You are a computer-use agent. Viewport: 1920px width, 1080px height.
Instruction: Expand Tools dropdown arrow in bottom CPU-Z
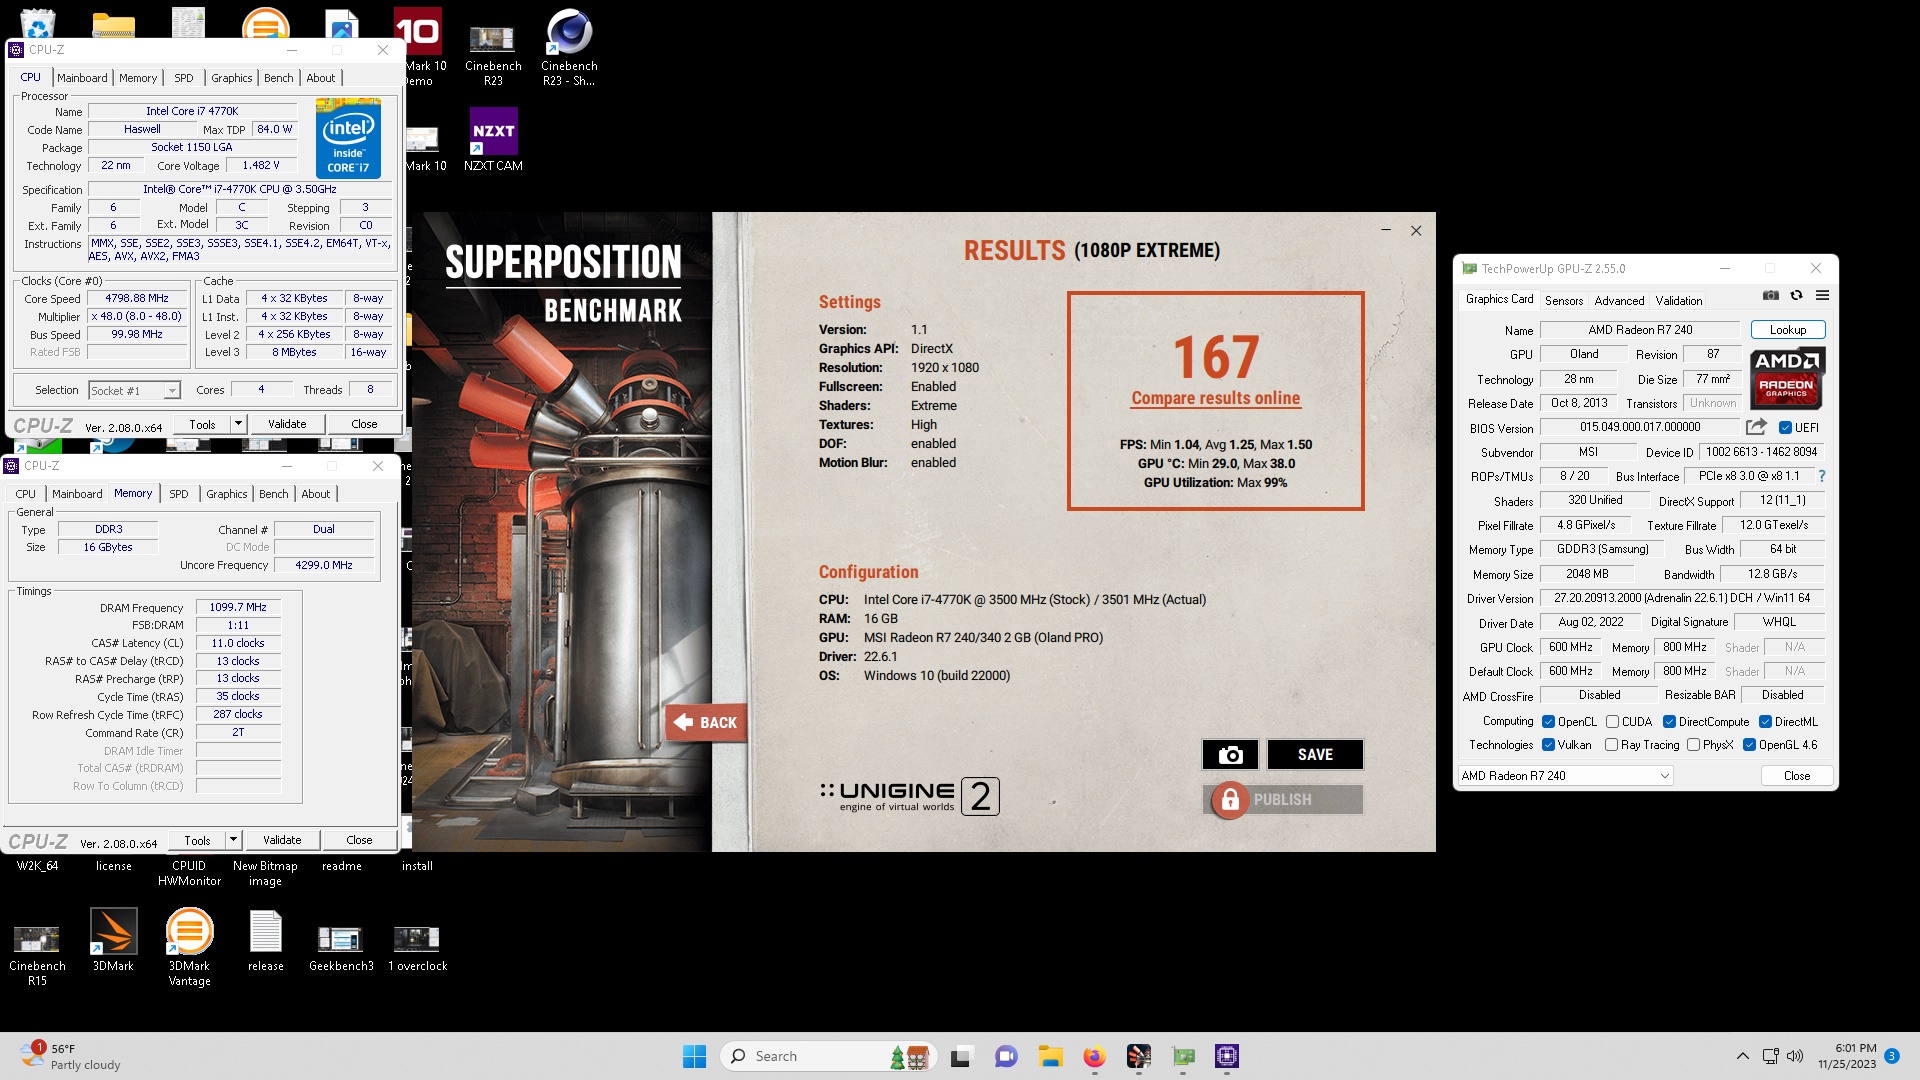click(233, 840)
